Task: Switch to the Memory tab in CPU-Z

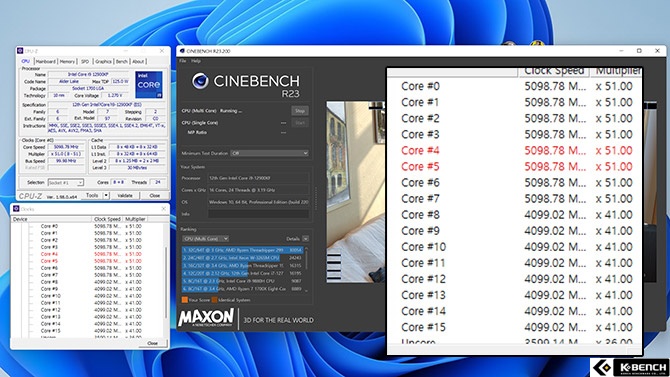Action: [67, 62]
